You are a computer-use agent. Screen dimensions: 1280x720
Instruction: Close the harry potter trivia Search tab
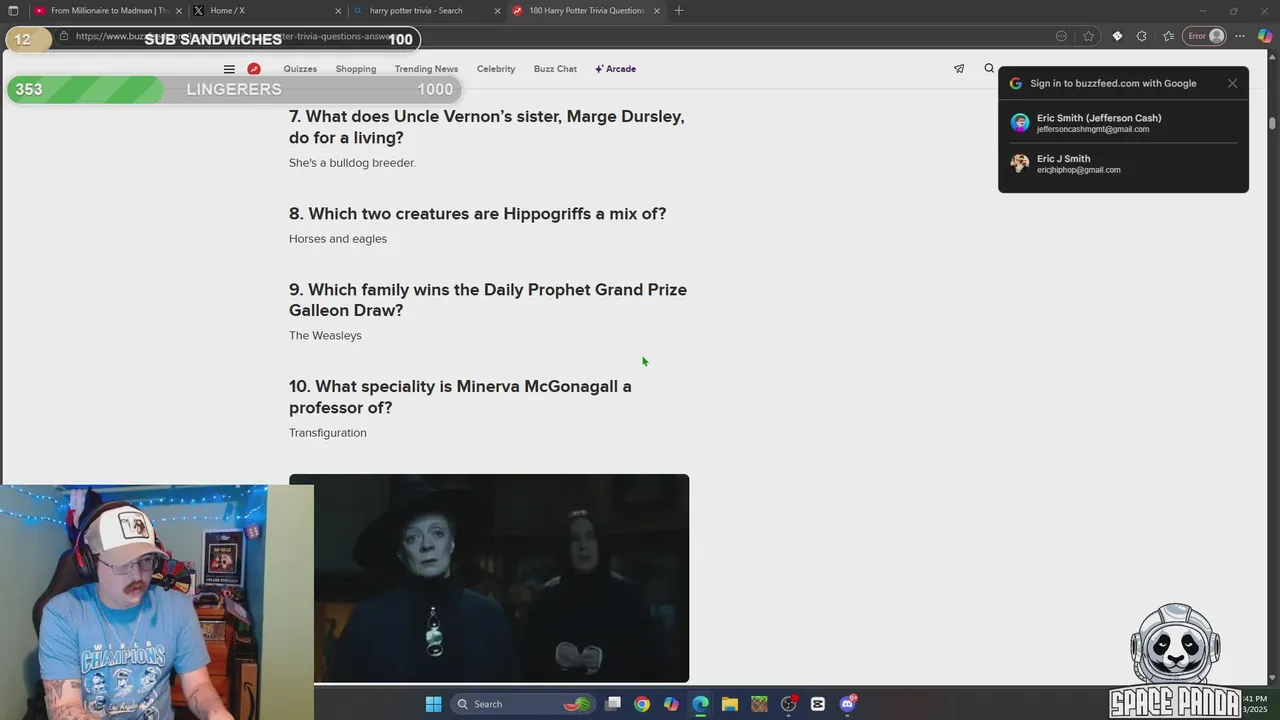pyautogui.click(x=497, y=11)
